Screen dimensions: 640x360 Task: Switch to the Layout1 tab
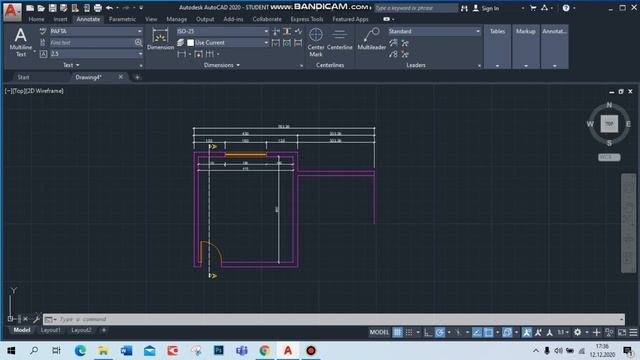click(51, 330)
